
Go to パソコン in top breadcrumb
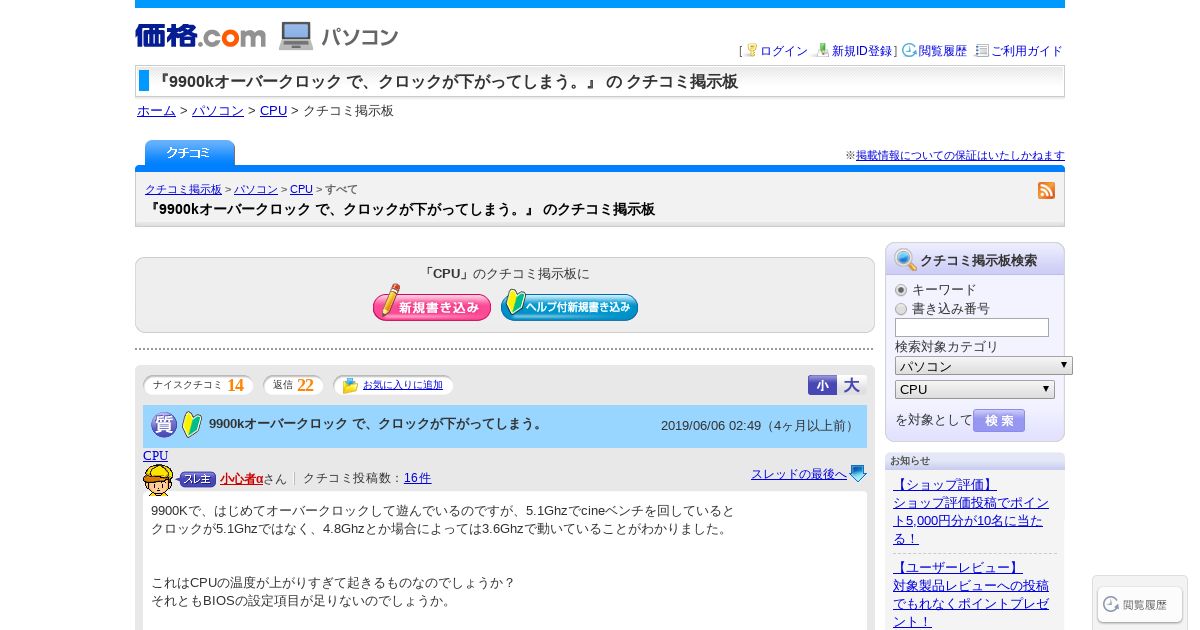click(x=218, y=111)
